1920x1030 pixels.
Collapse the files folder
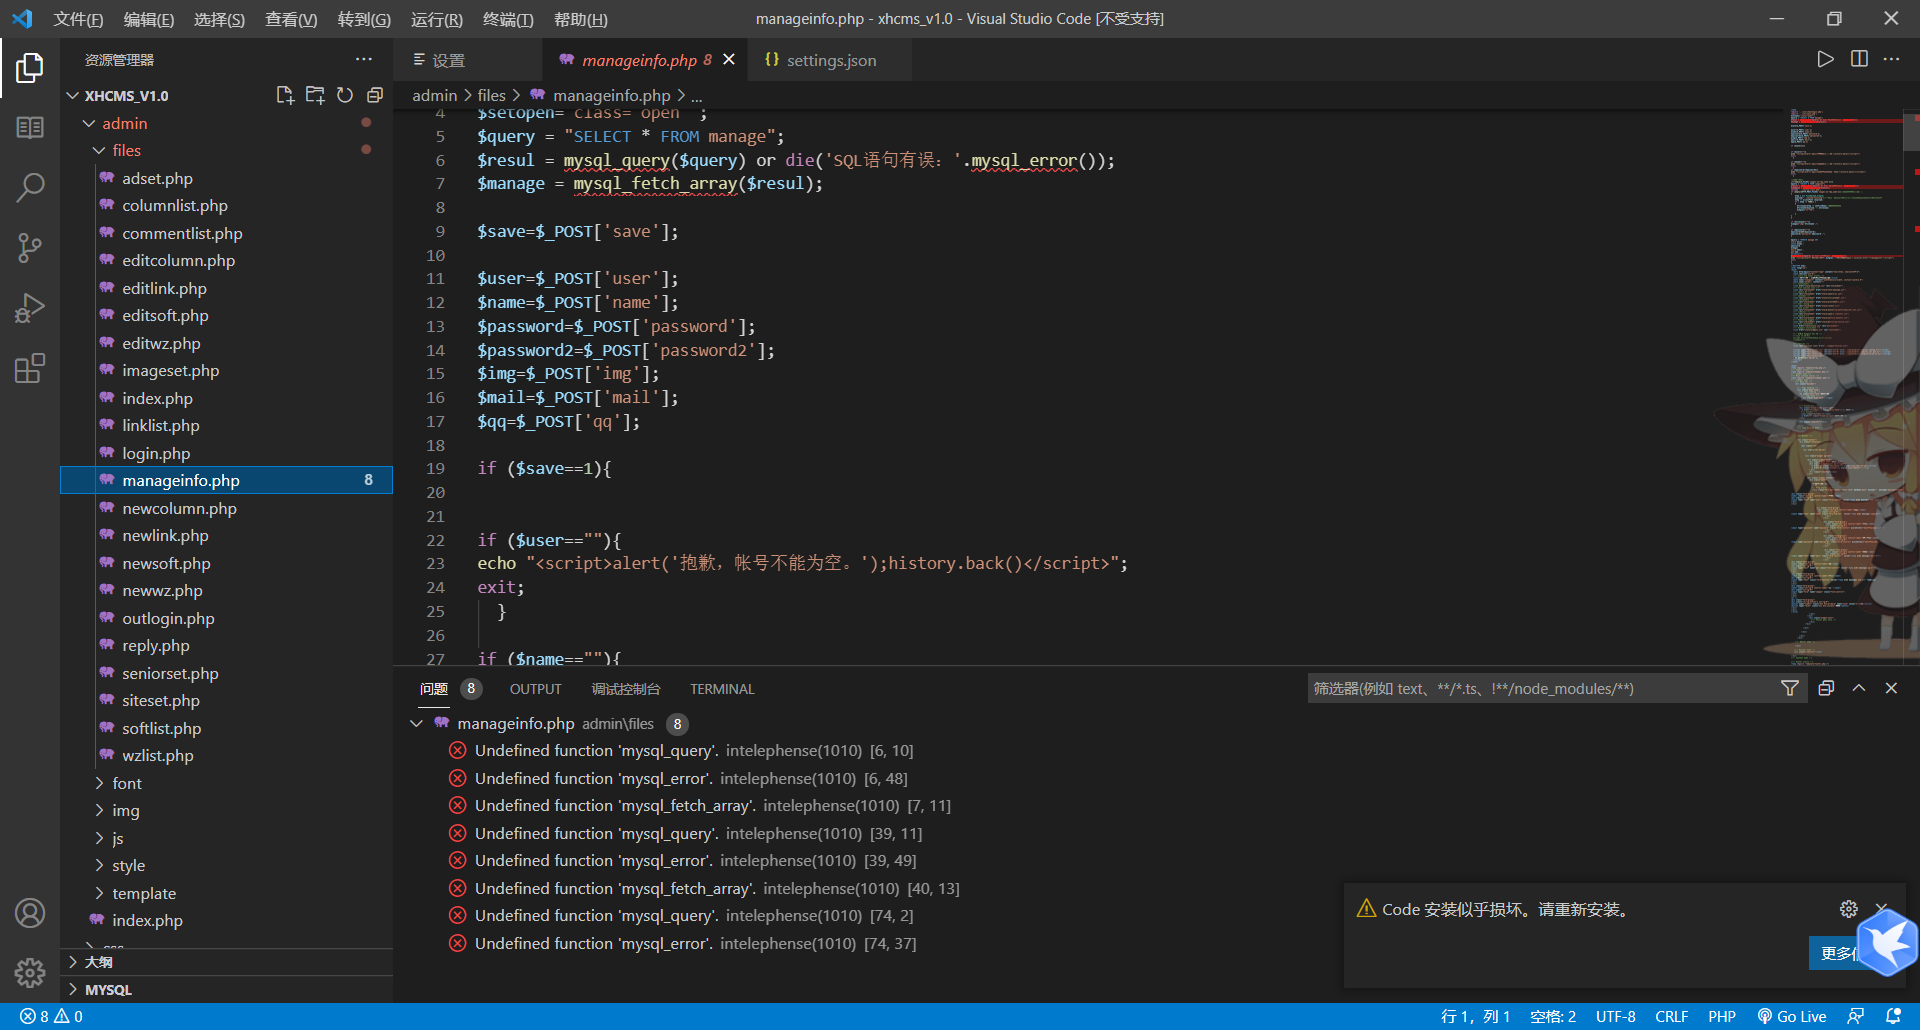point(99,150)
